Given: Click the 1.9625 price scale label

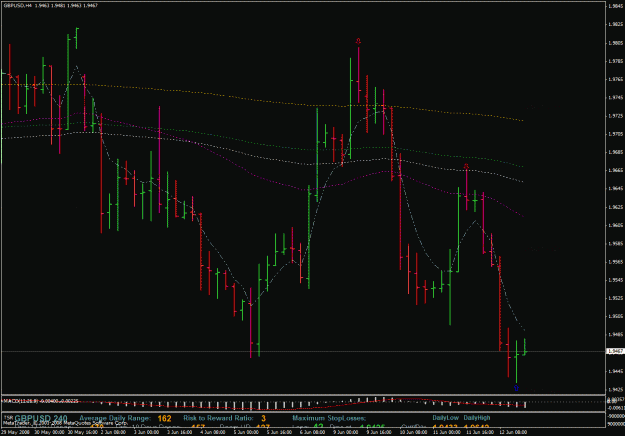Looking at the screenshot, I should coord(615,207).
